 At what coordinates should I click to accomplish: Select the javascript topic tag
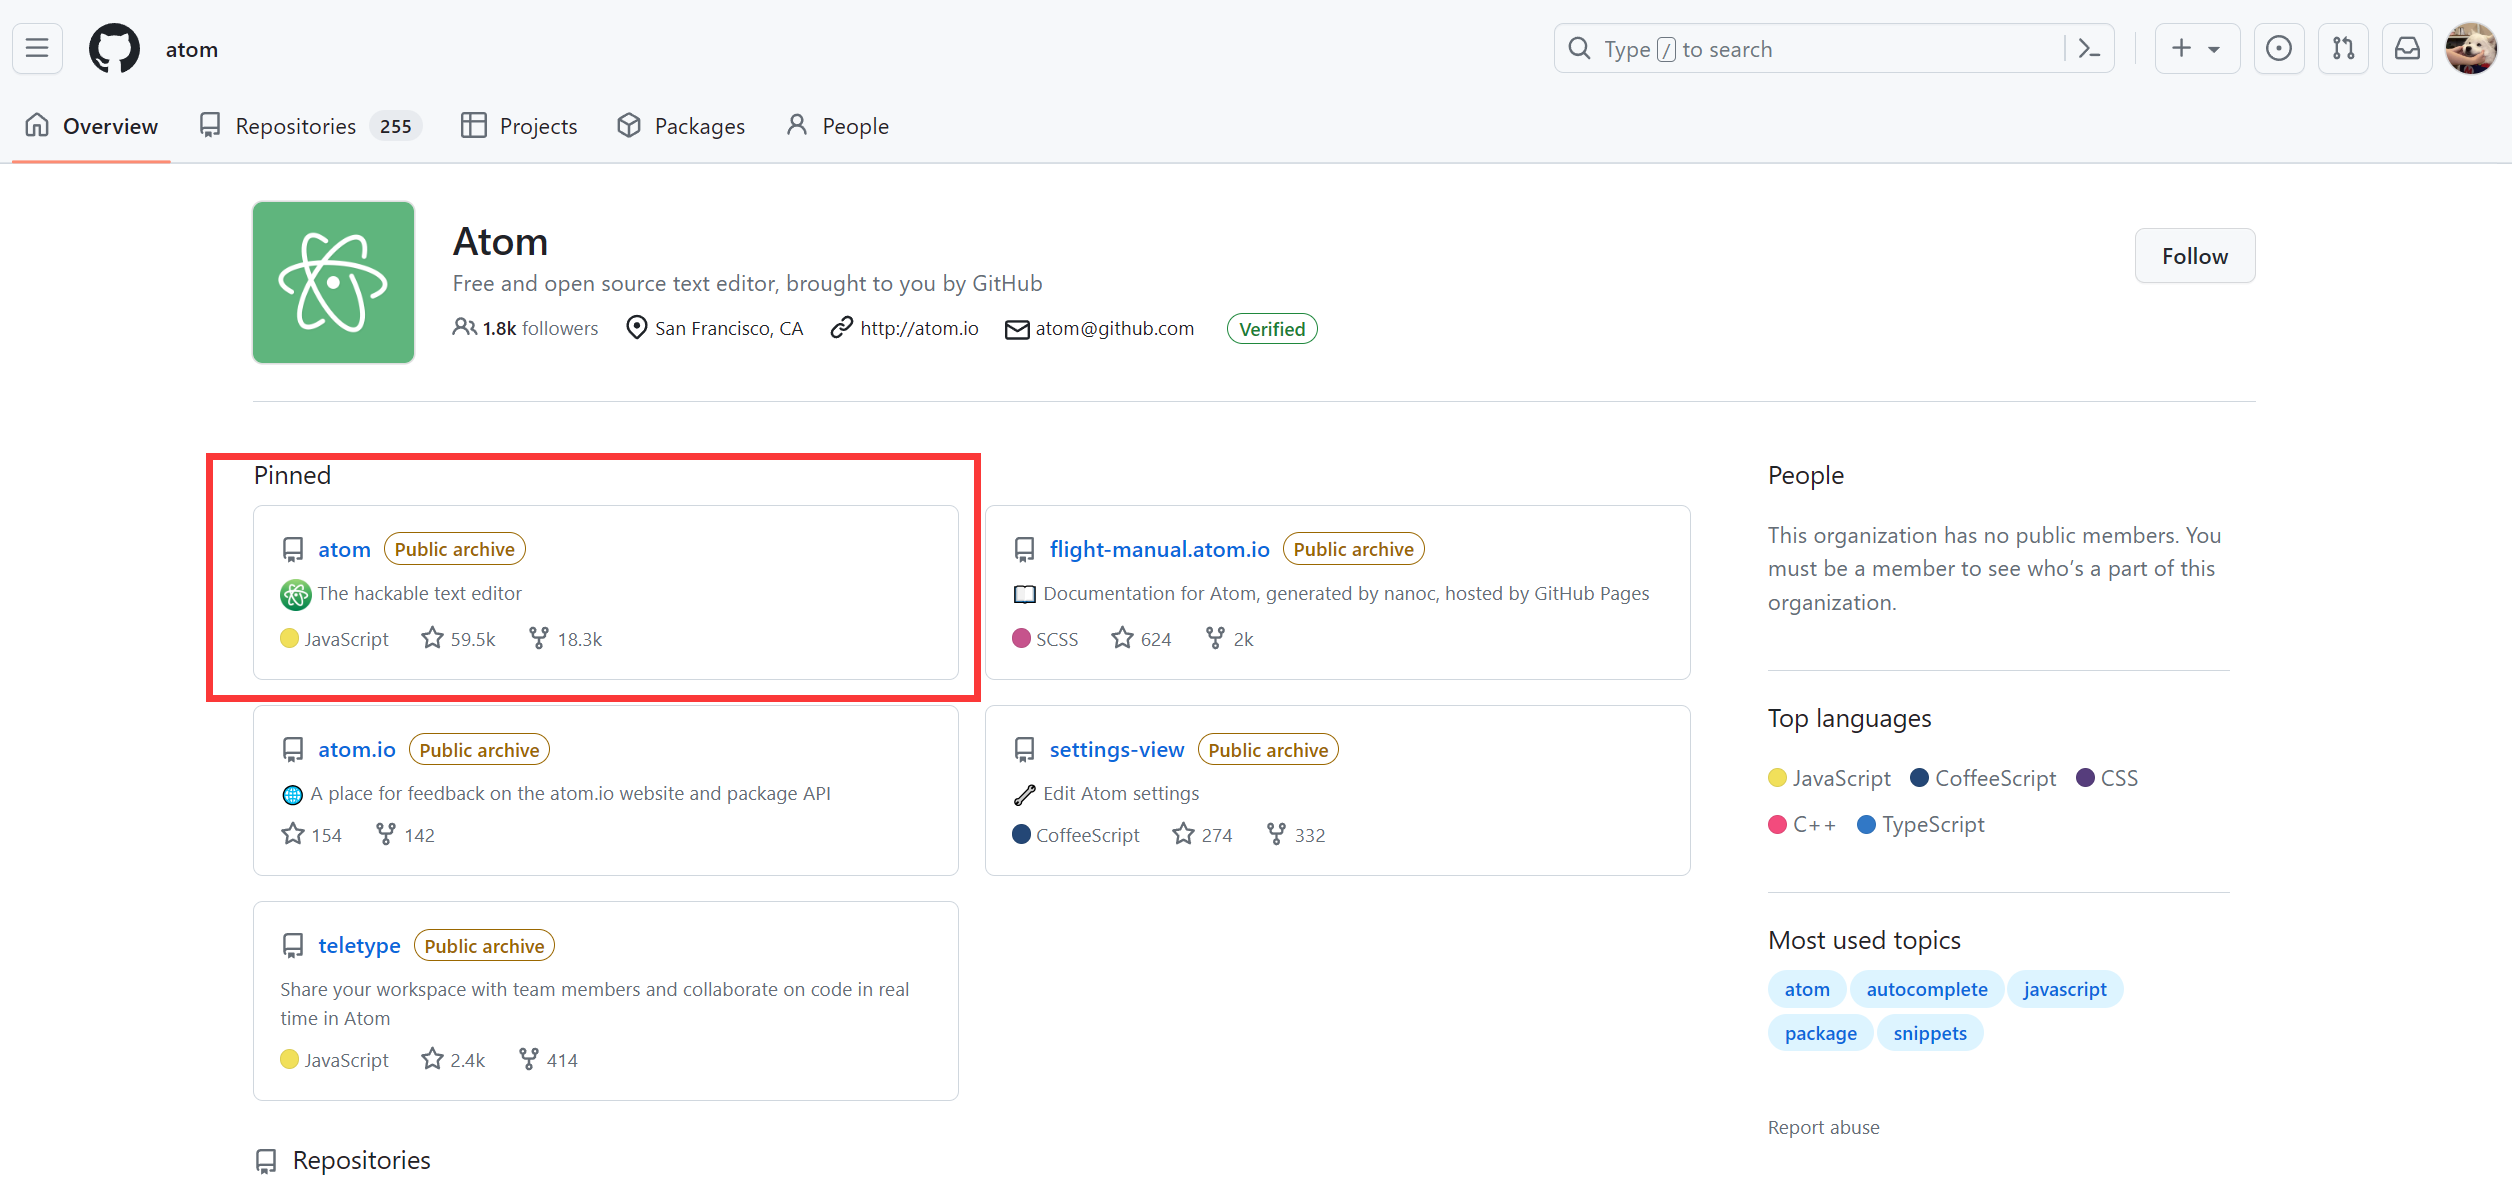2065,989
